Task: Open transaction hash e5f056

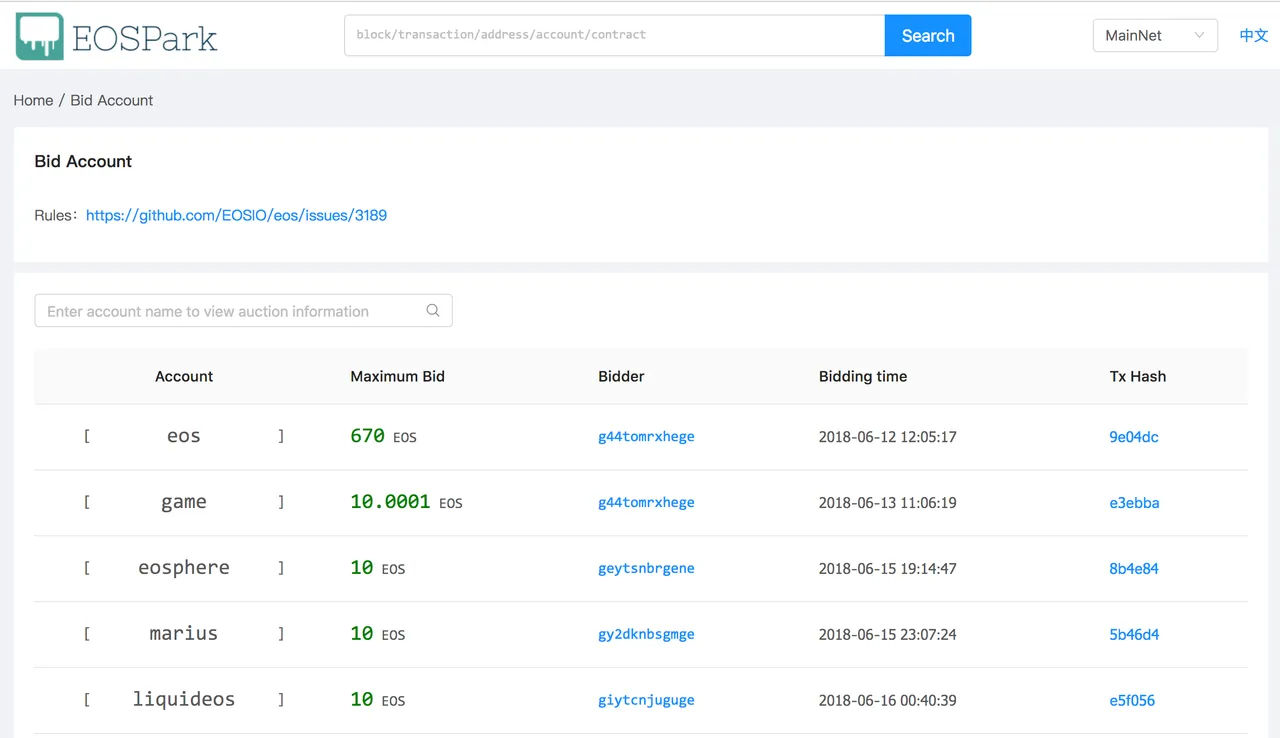Action: (1132, 701)
